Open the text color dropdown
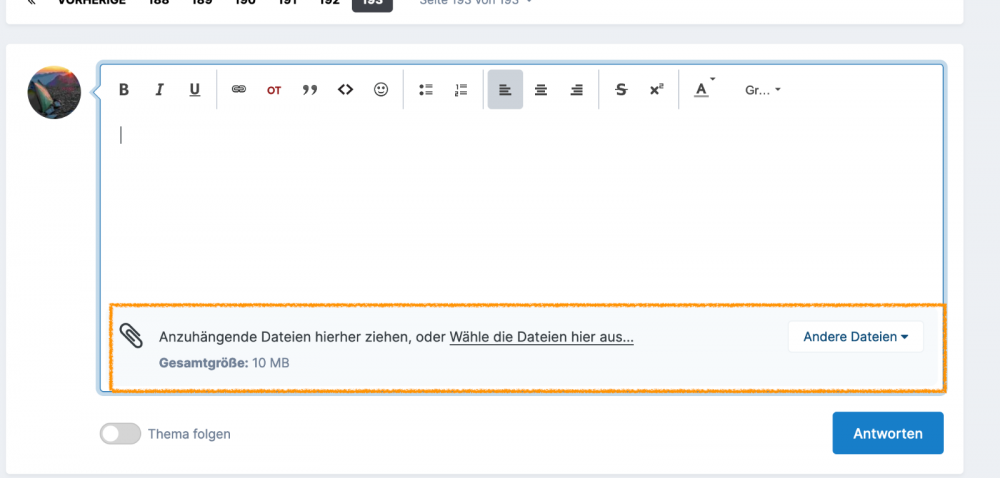 pos(703,90)
